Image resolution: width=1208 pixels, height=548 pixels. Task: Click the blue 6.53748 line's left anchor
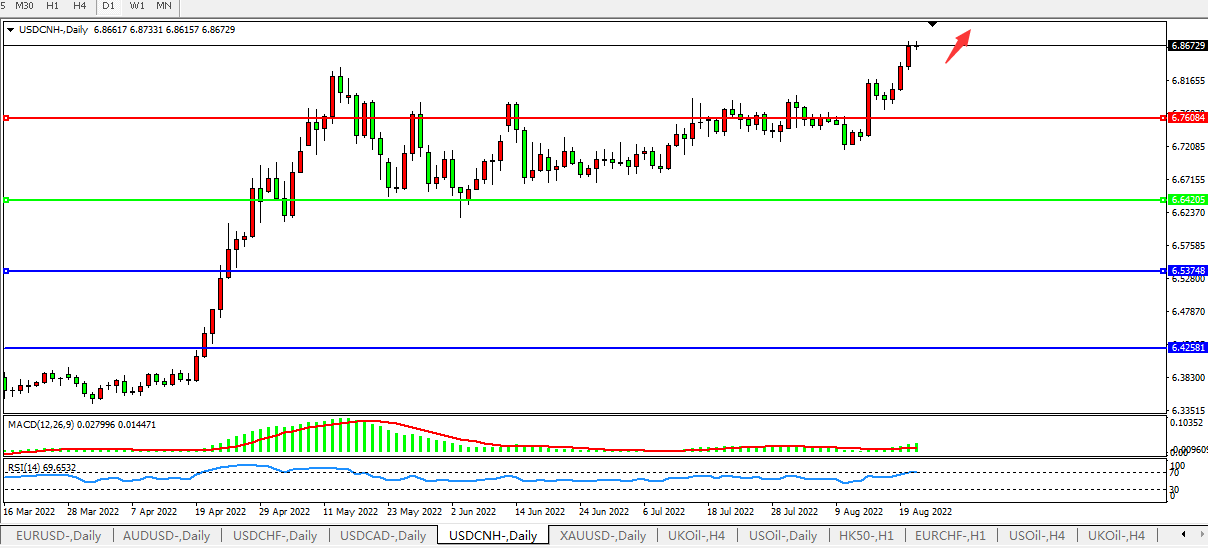point(7,271)
